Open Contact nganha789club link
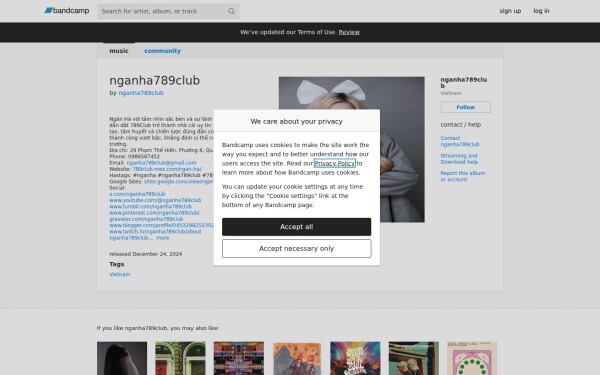The image size is (600, 375). (x=460, y=141)
